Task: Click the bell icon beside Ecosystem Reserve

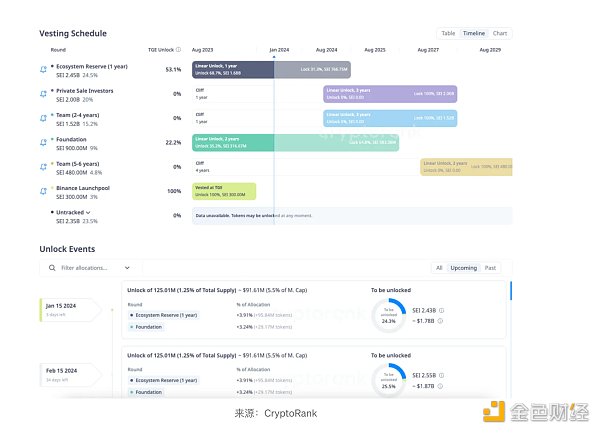Action: tap(43, 70)
